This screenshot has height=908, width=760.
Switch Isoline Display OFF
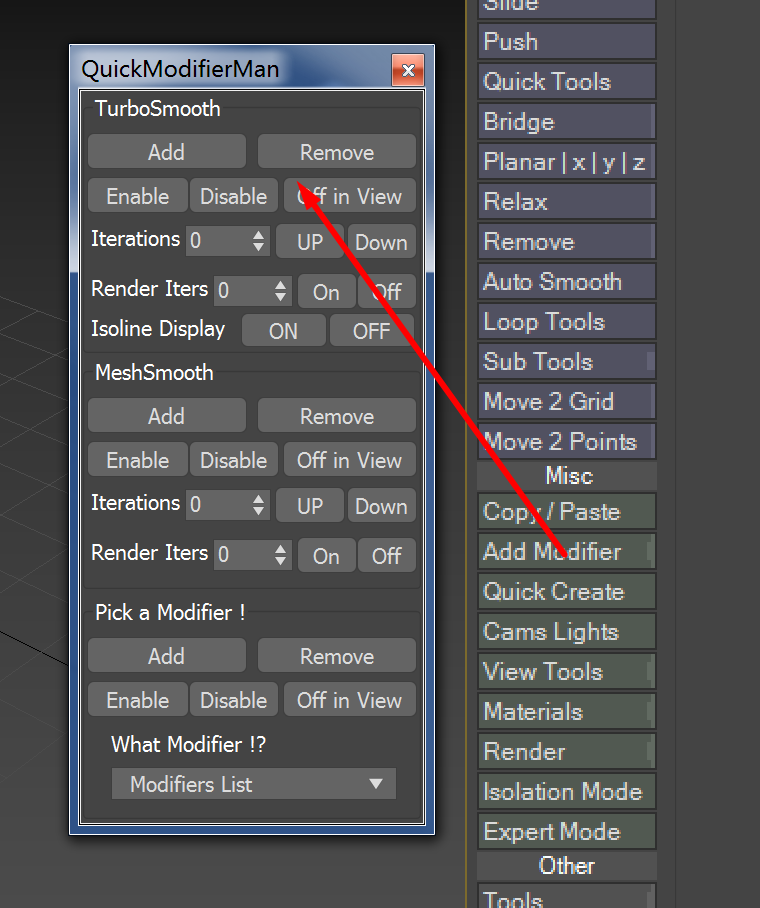(371, 331)
